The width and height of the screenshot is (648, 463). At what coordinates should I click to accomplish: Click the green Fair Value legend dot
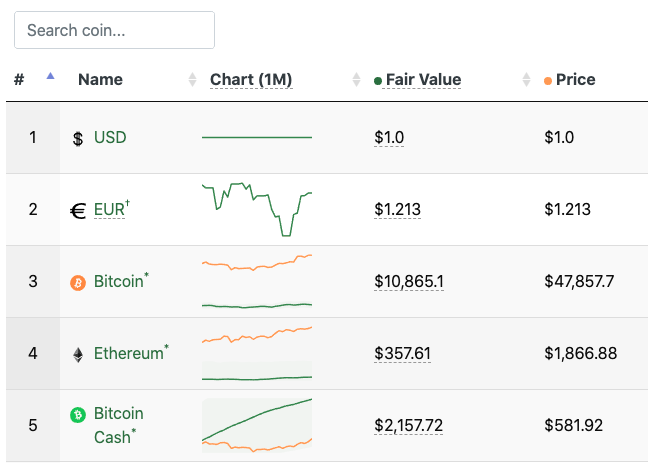point(377,81)
